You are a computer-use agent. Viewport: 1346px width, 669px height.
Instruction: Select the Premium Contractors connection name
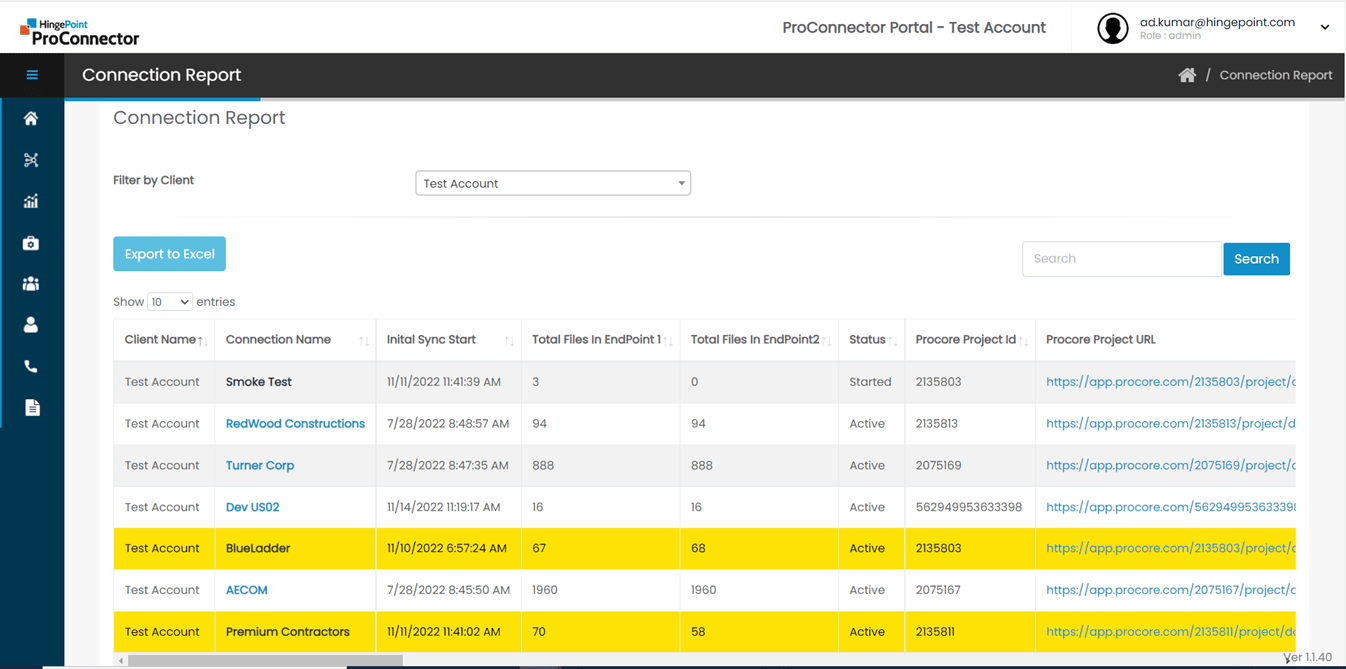click(288, 632)
